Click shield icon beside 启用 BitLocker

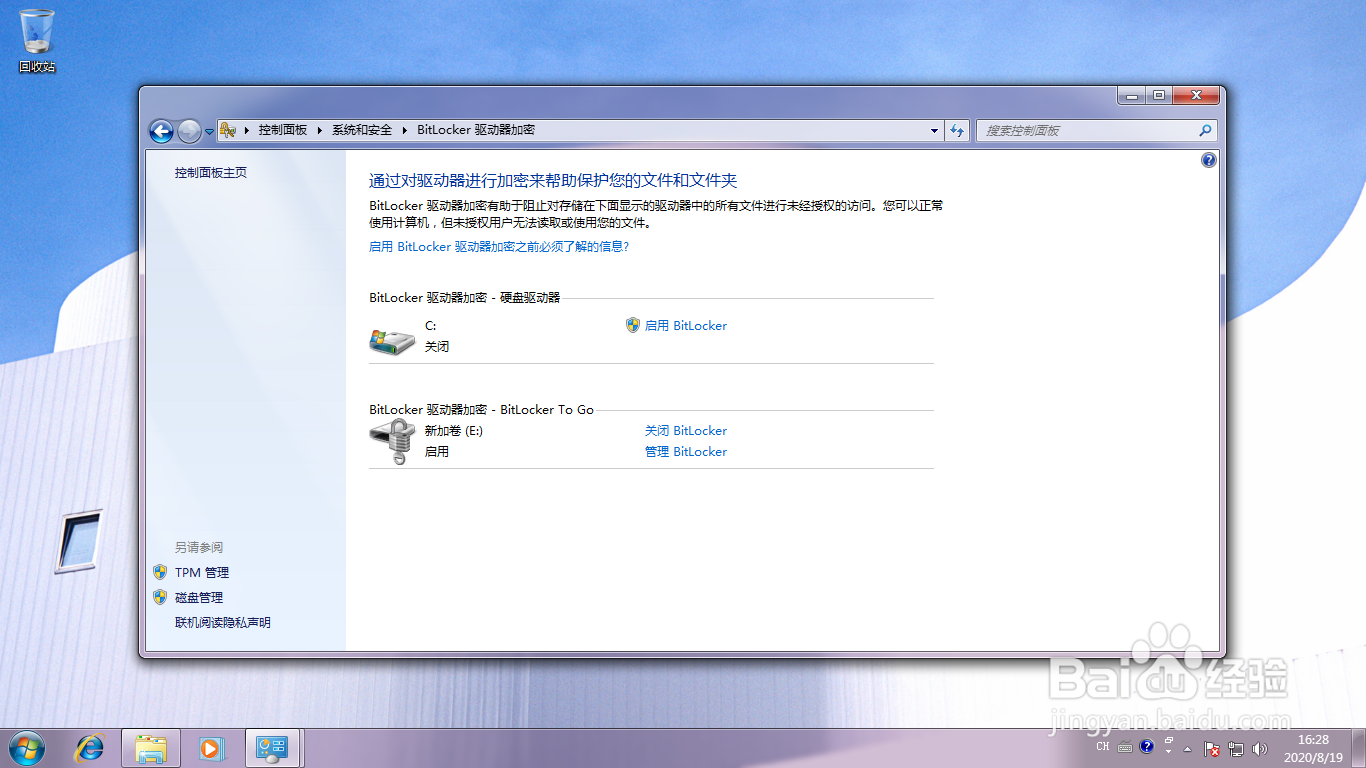[632, 325]
